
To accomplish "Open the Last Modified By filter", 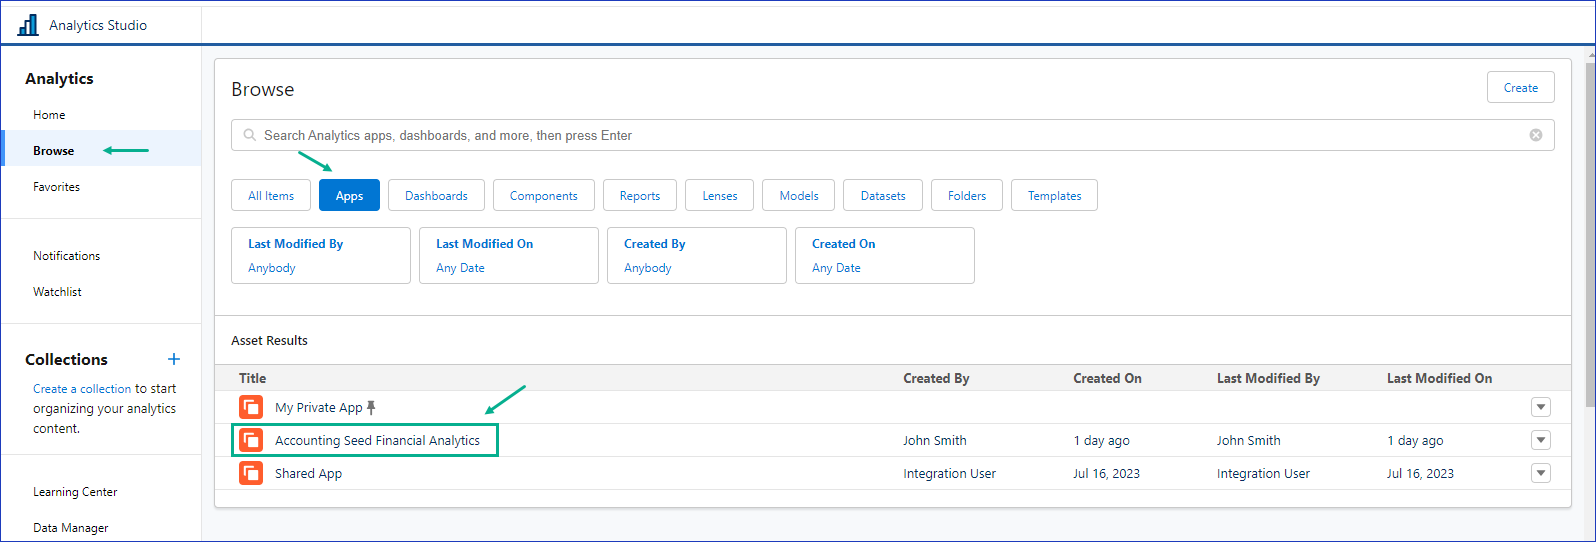I will (320, 255).
